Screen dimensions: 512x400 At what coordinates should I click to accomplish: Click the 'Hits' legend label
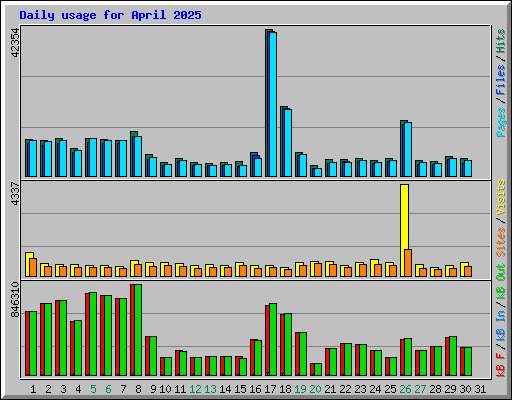tap(500, 41)
